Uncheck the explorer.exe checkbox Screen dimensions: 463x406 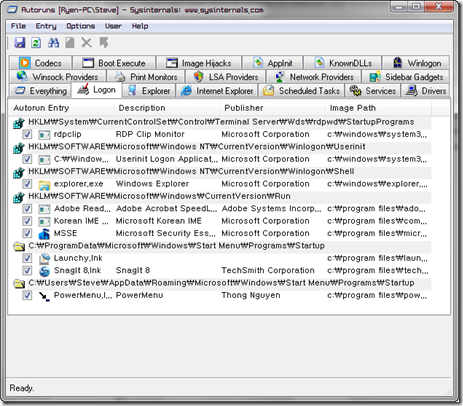27,184
